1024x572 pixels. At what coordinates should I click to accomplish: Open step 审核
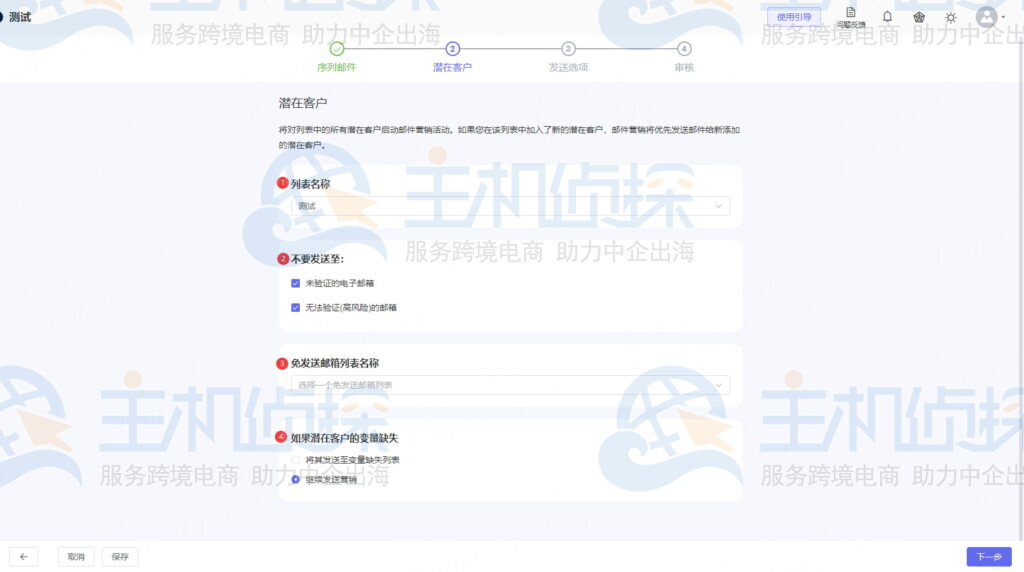[x=684, y=56]
